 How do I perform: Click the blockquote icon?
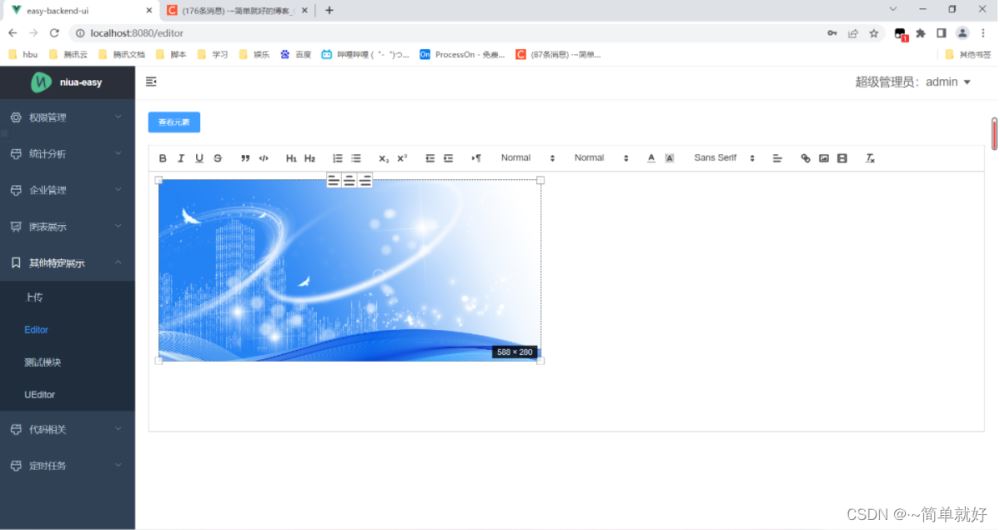pos(245,158)
